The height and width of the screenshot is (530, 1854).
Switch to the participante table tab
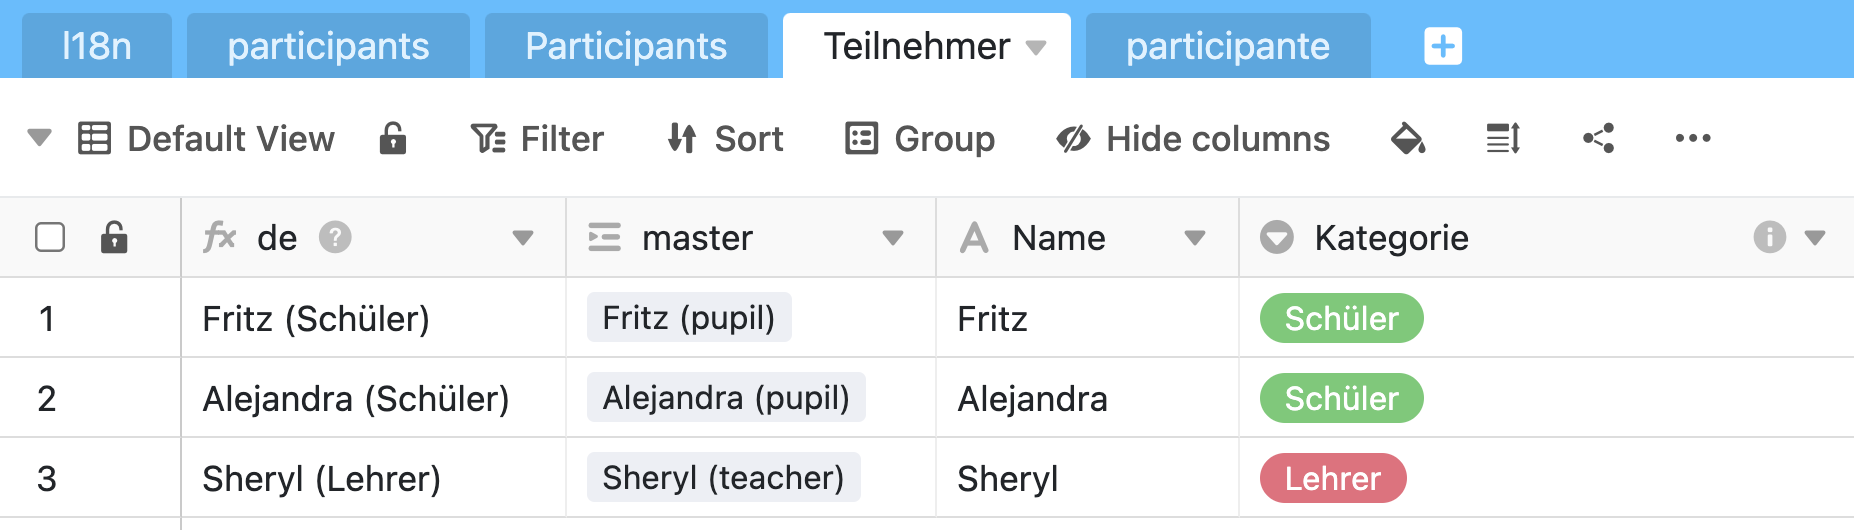tap(1227, 46)
